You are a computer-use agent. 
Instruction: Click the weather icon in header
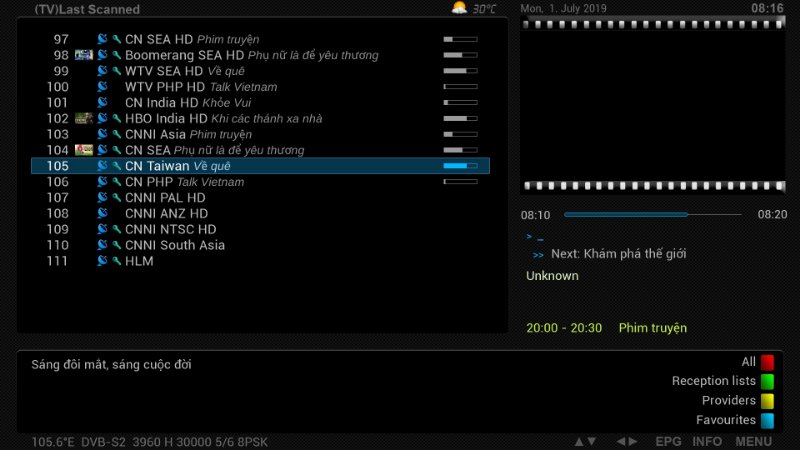(x=459, y=8)
